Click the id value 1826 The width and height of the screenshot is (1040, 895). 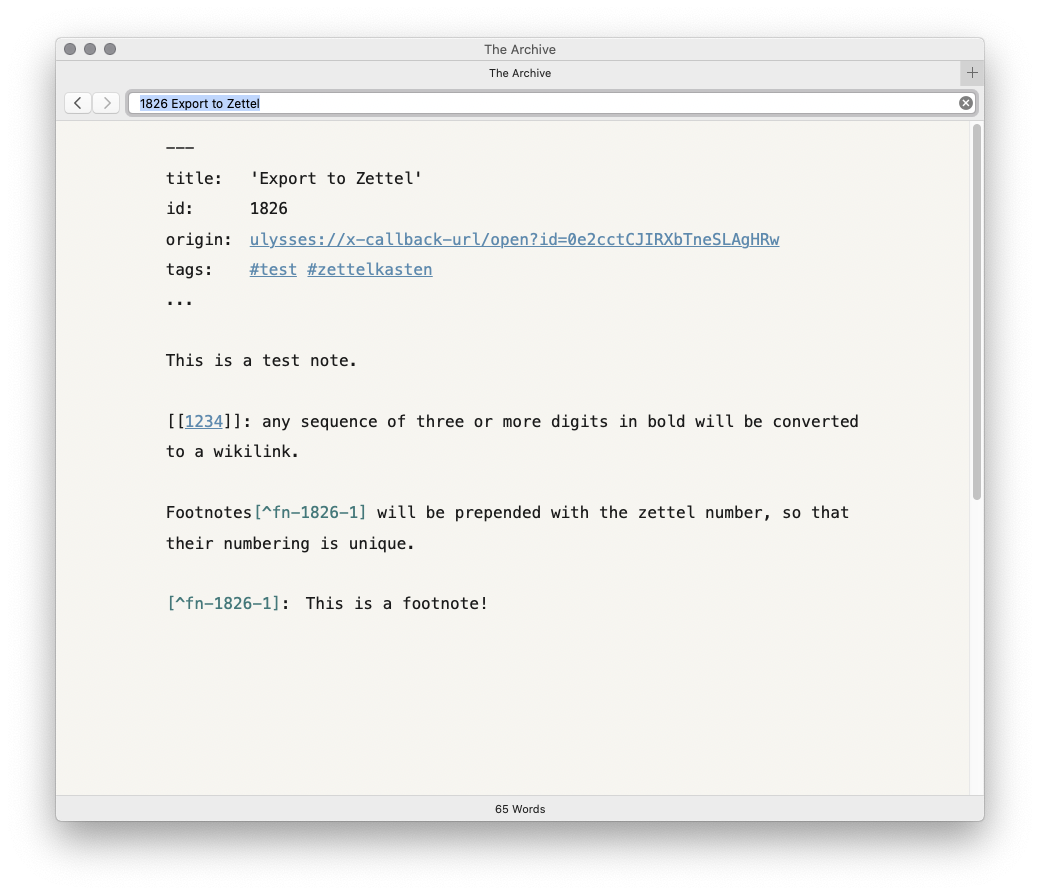click(x=269, y=208)
